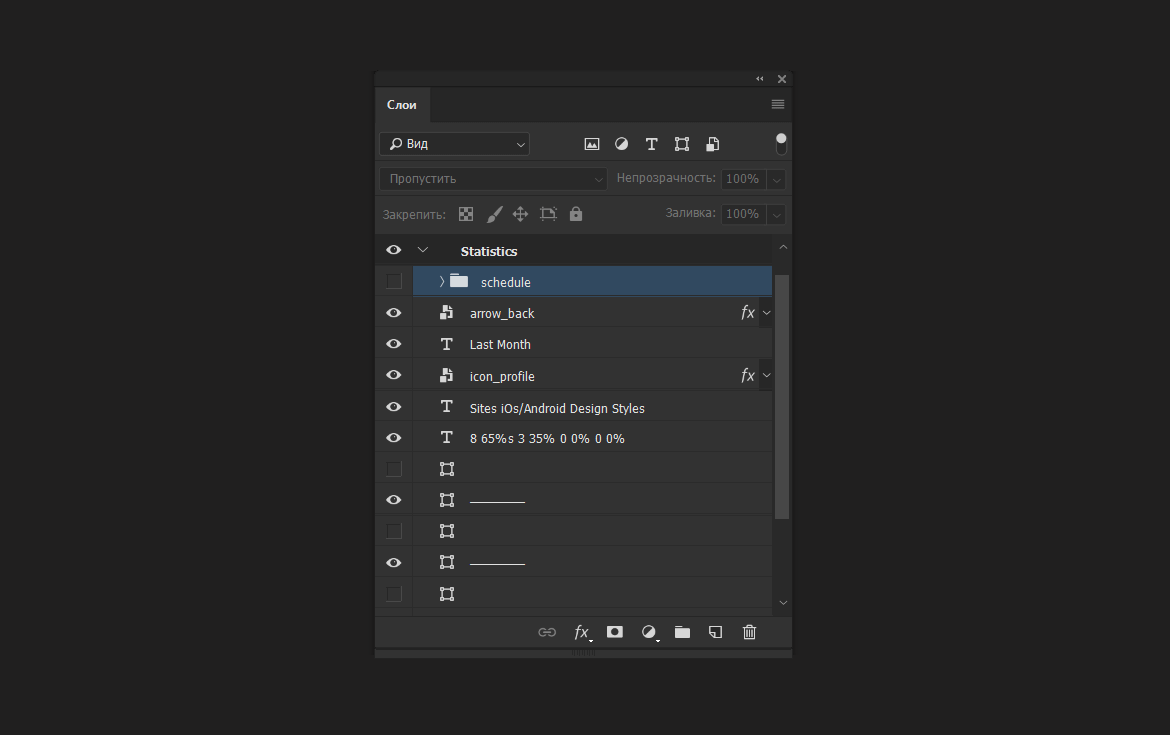Expand the schedule group
This screenshot has height=735, width=1170.
[442, 281]
